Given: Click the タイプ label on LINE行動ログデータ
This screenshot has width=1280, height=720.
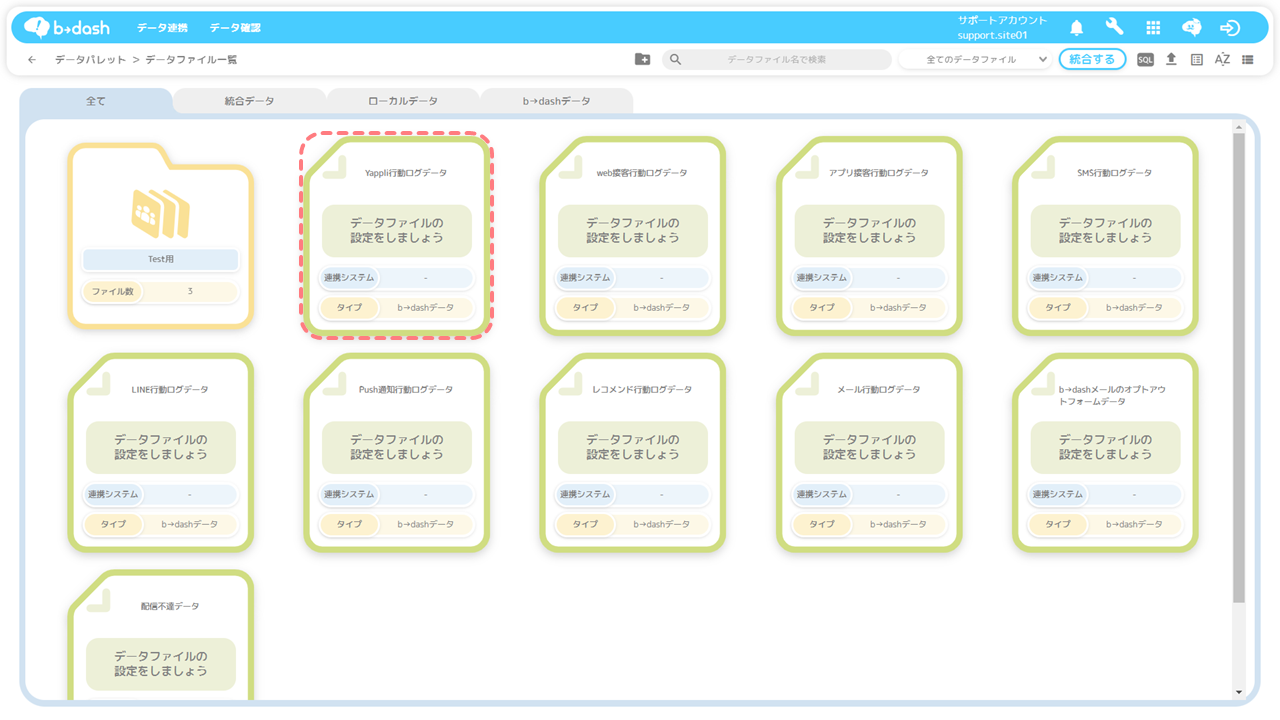Looking at the screenshot, I should click(x=113, y=524).
